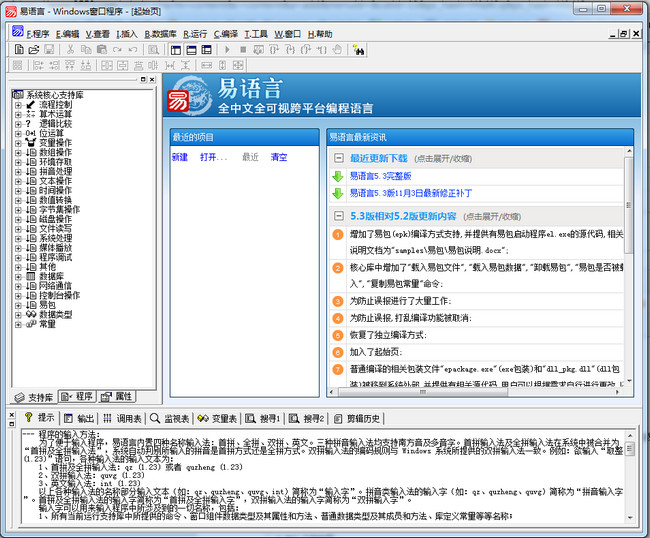Image resolution: width=650 pixels, height=538 pixels.
Task: Click the grid alignment icon in layout toolbar
Action: pos(17,65)
